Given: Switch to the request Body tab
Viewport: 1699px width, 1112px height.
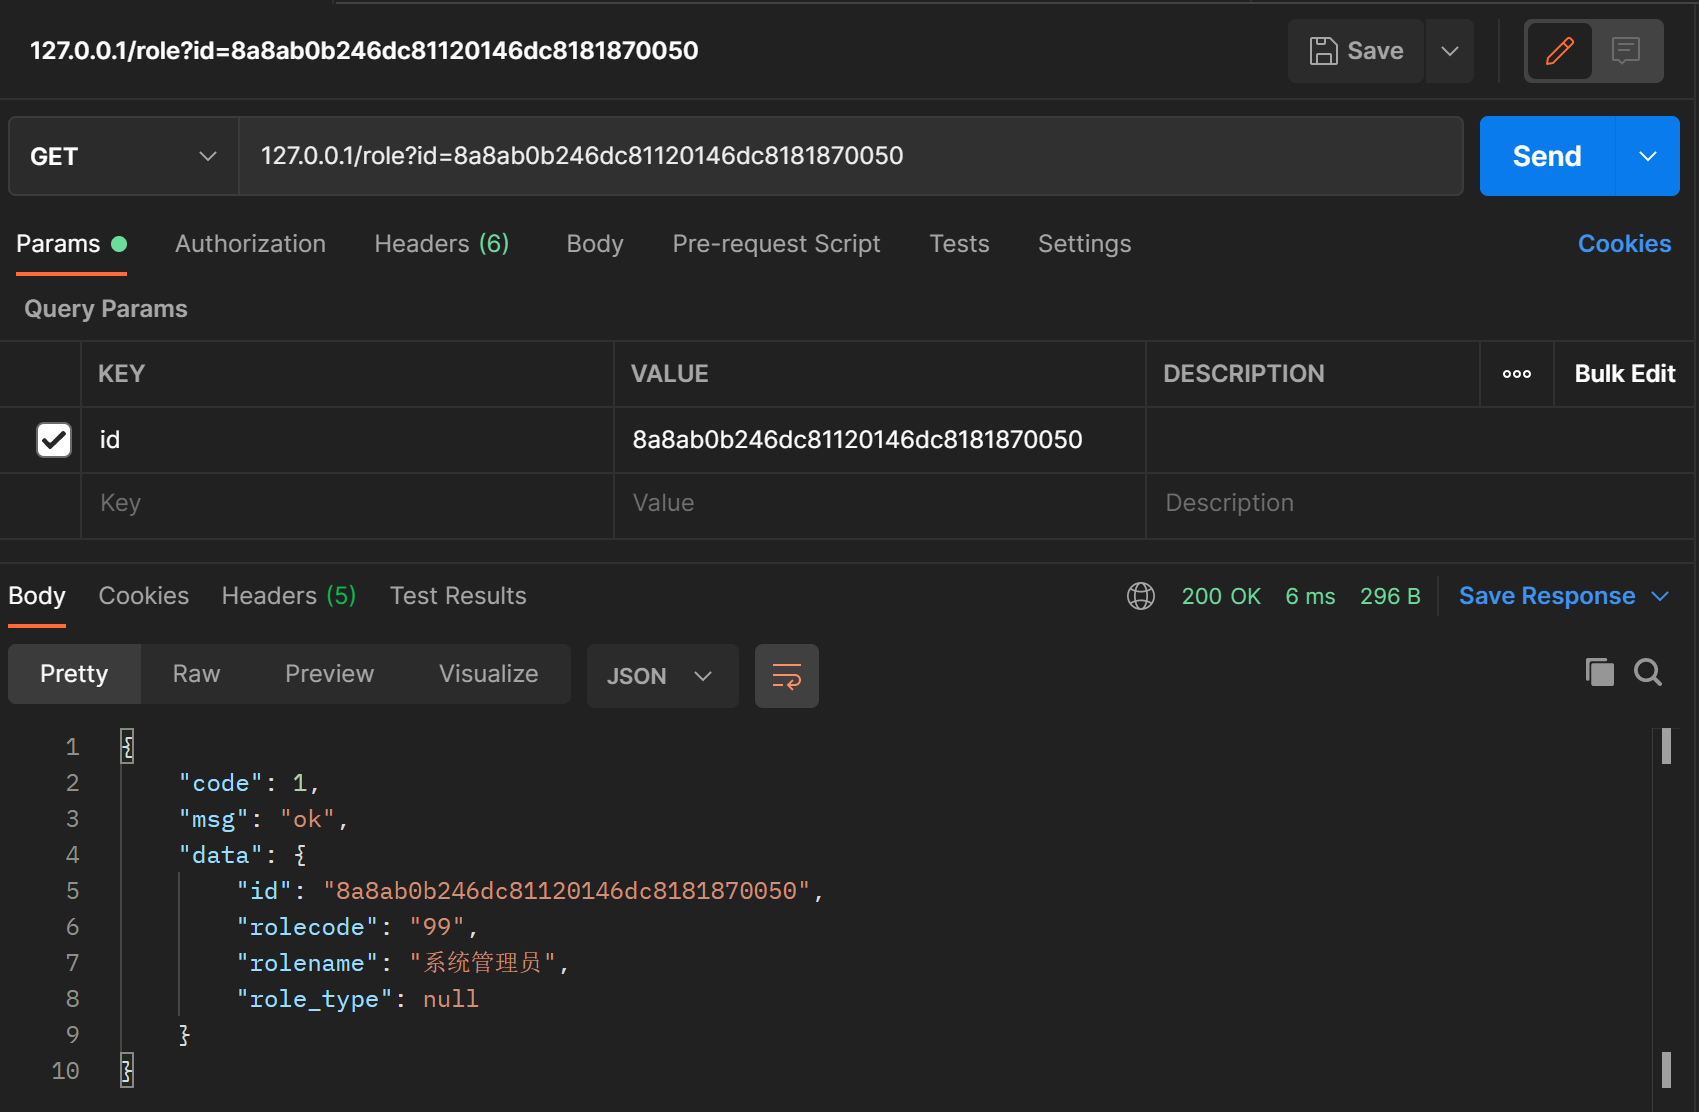Looking at the screenshot, I should [594, 244].
